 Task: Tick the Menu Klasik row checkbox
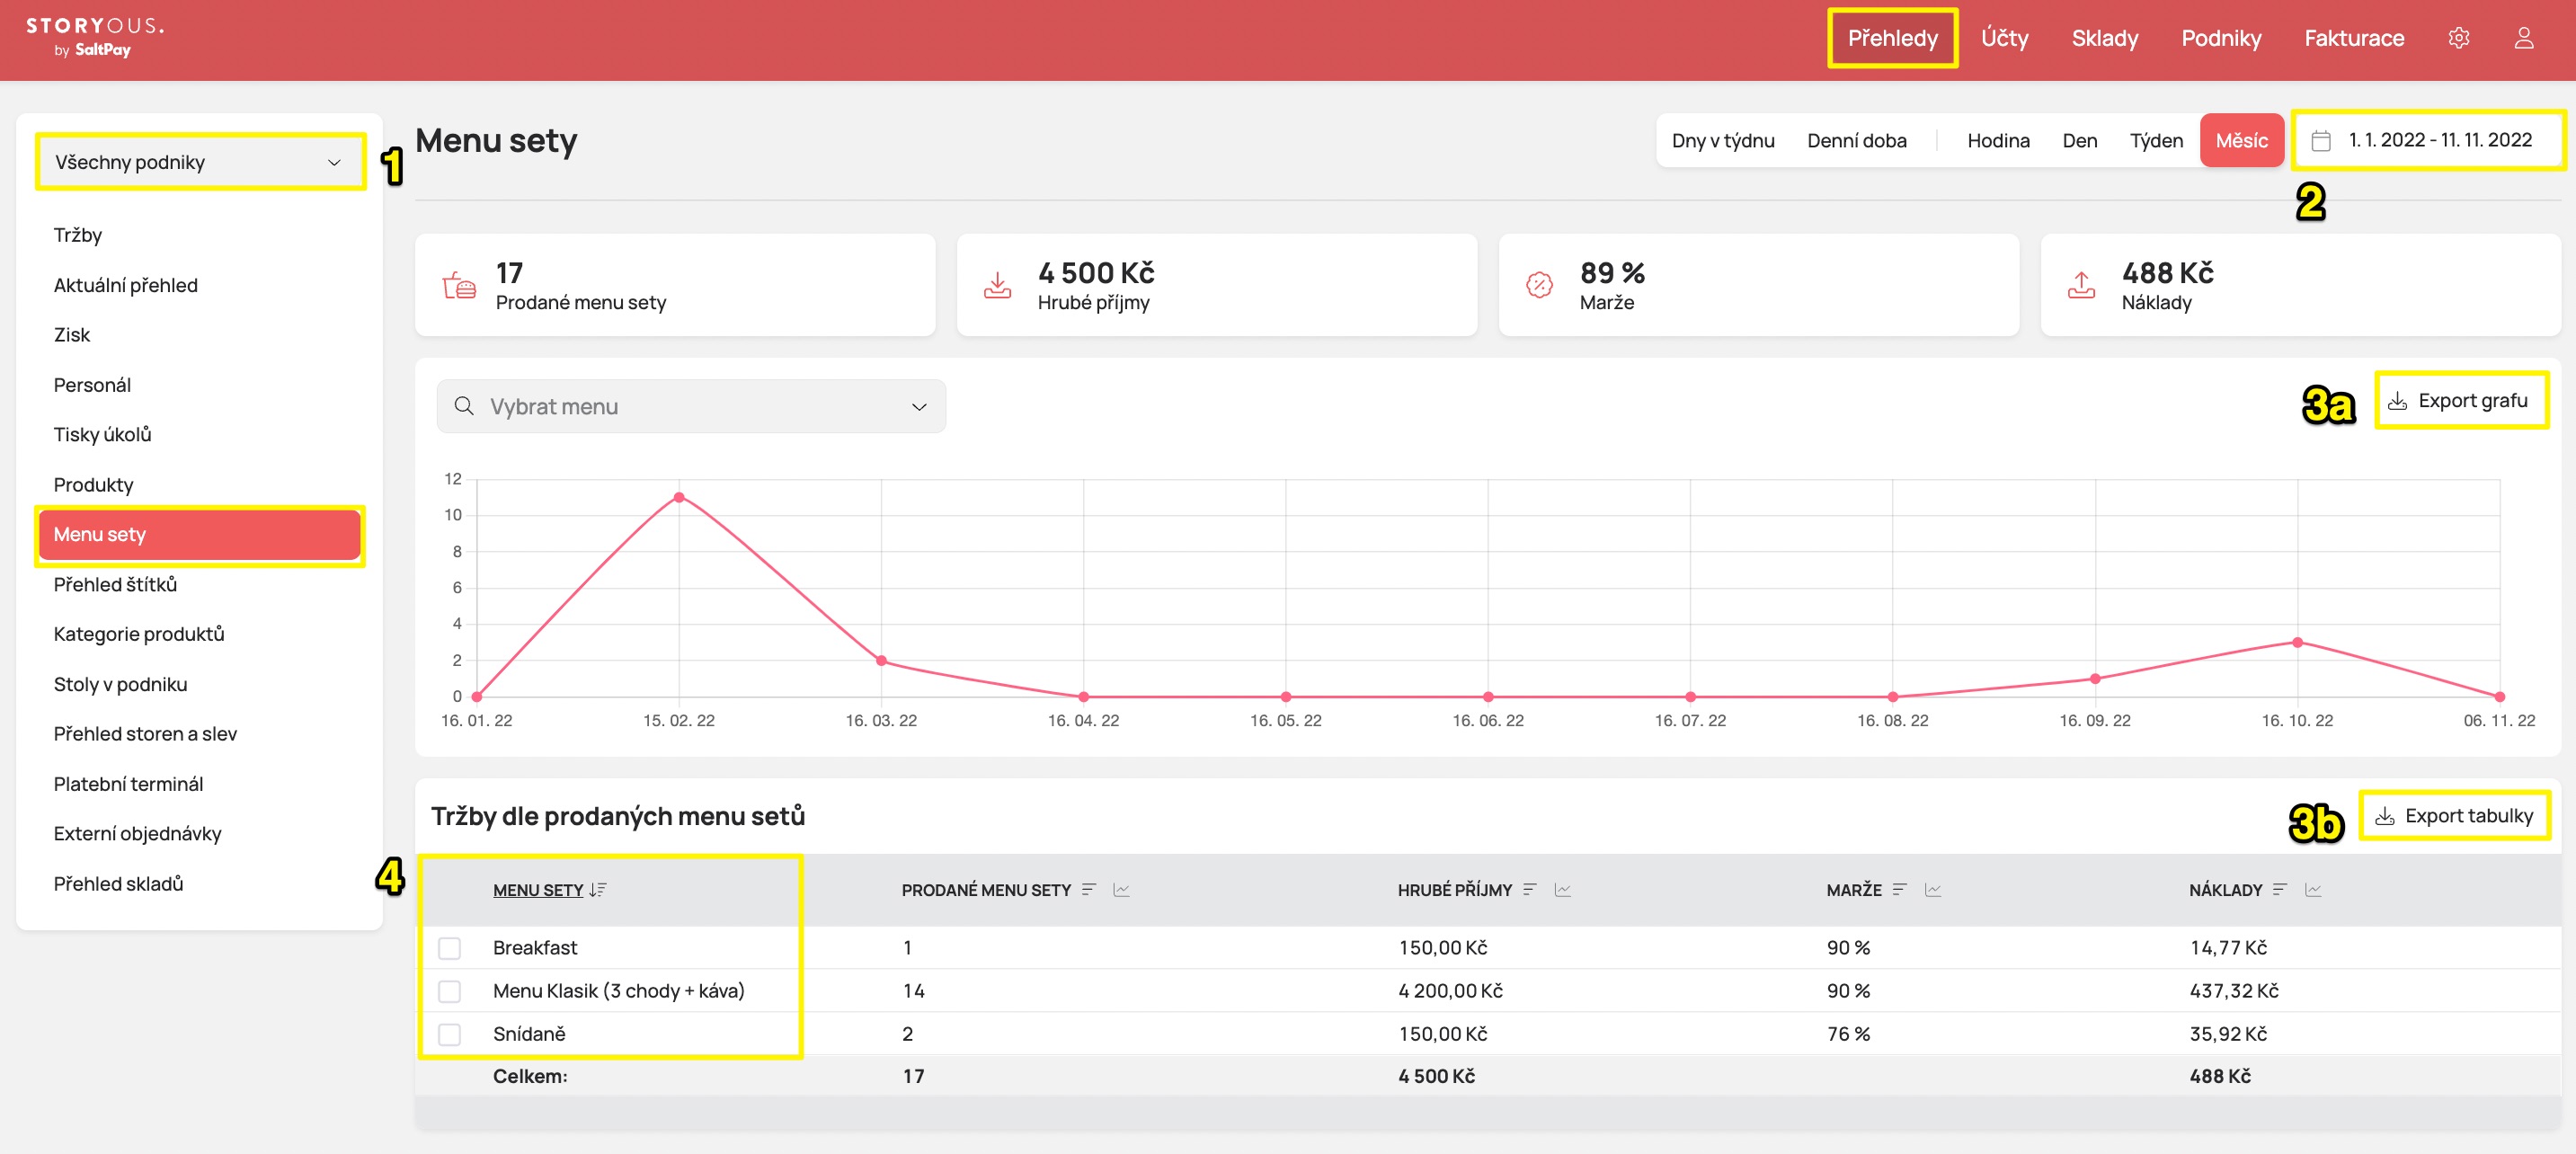click(x=449, y=991)
